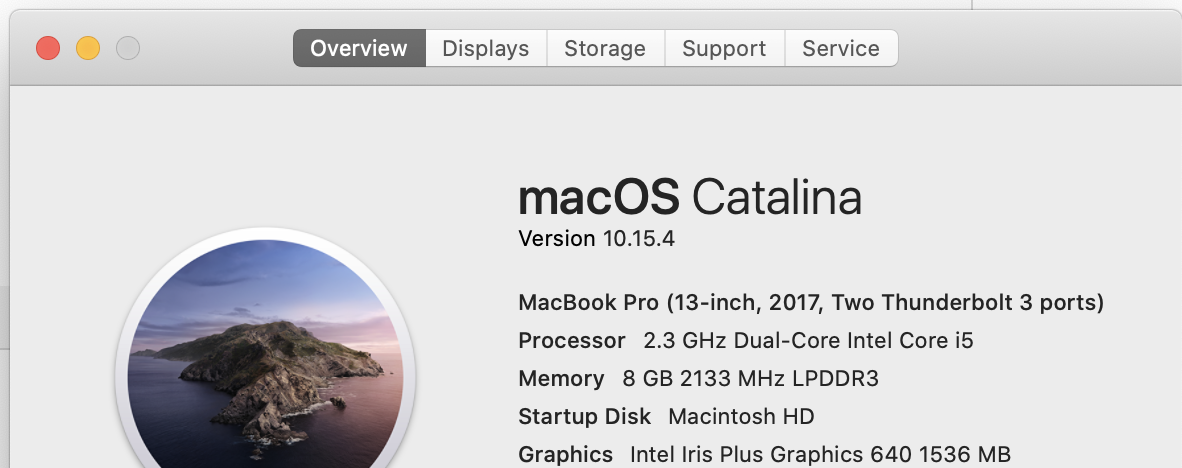1182x468 pixels.
Task: Switch to the Overview tab
Action: [x=359, y=48]
